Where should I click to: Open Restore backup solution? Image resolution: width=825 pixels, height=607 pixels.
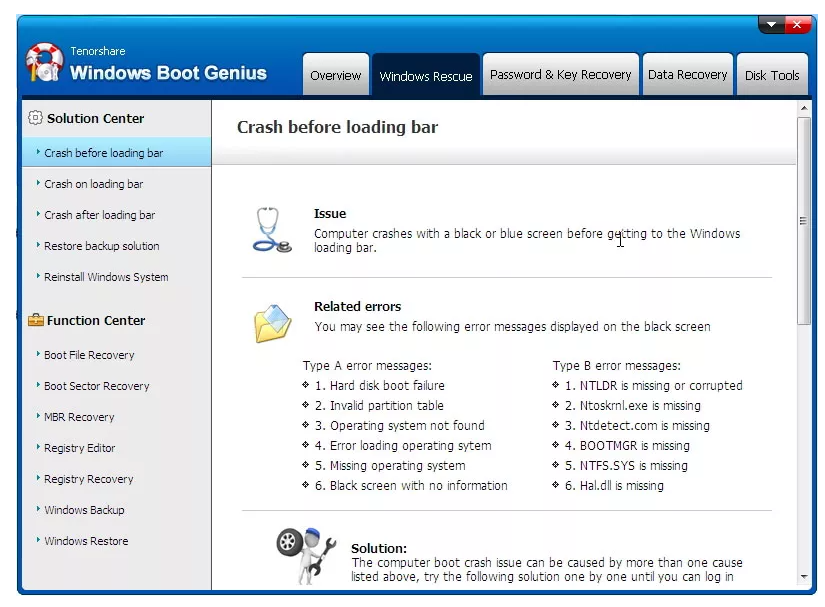coord(102,246)
